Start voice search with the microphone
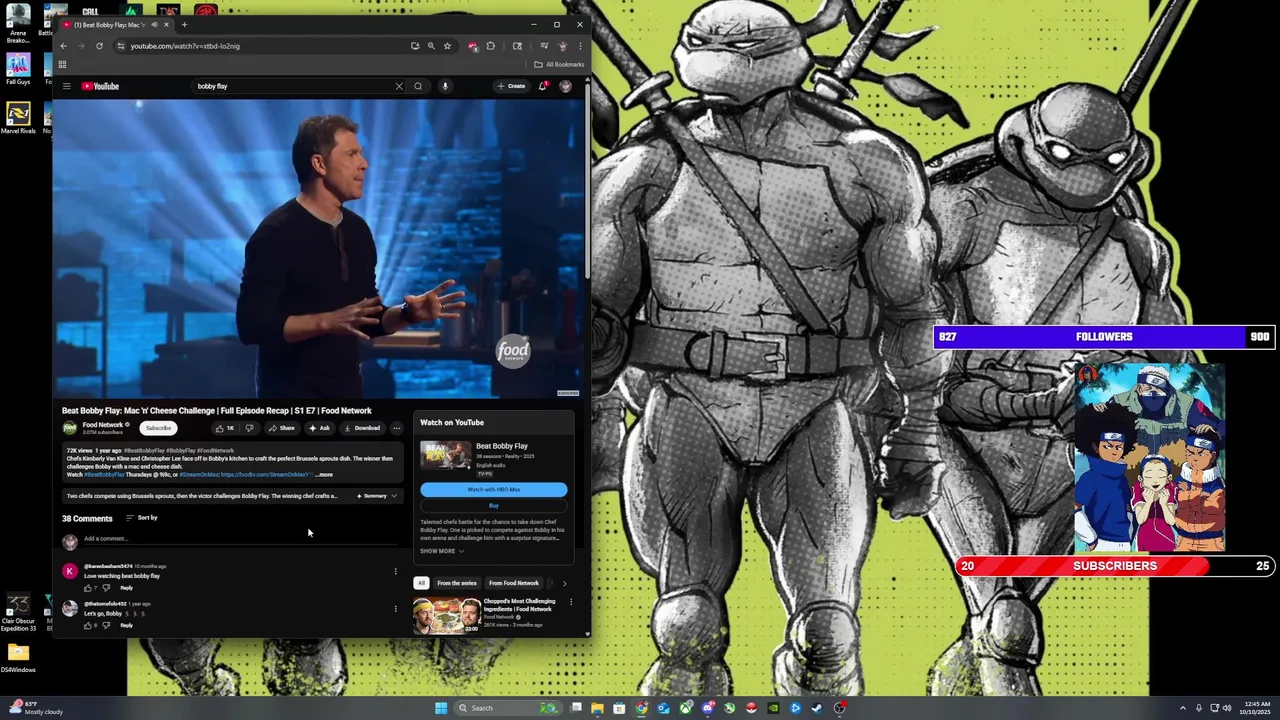The width and height of the screenshot is (1280, 720). pos(445,86)
